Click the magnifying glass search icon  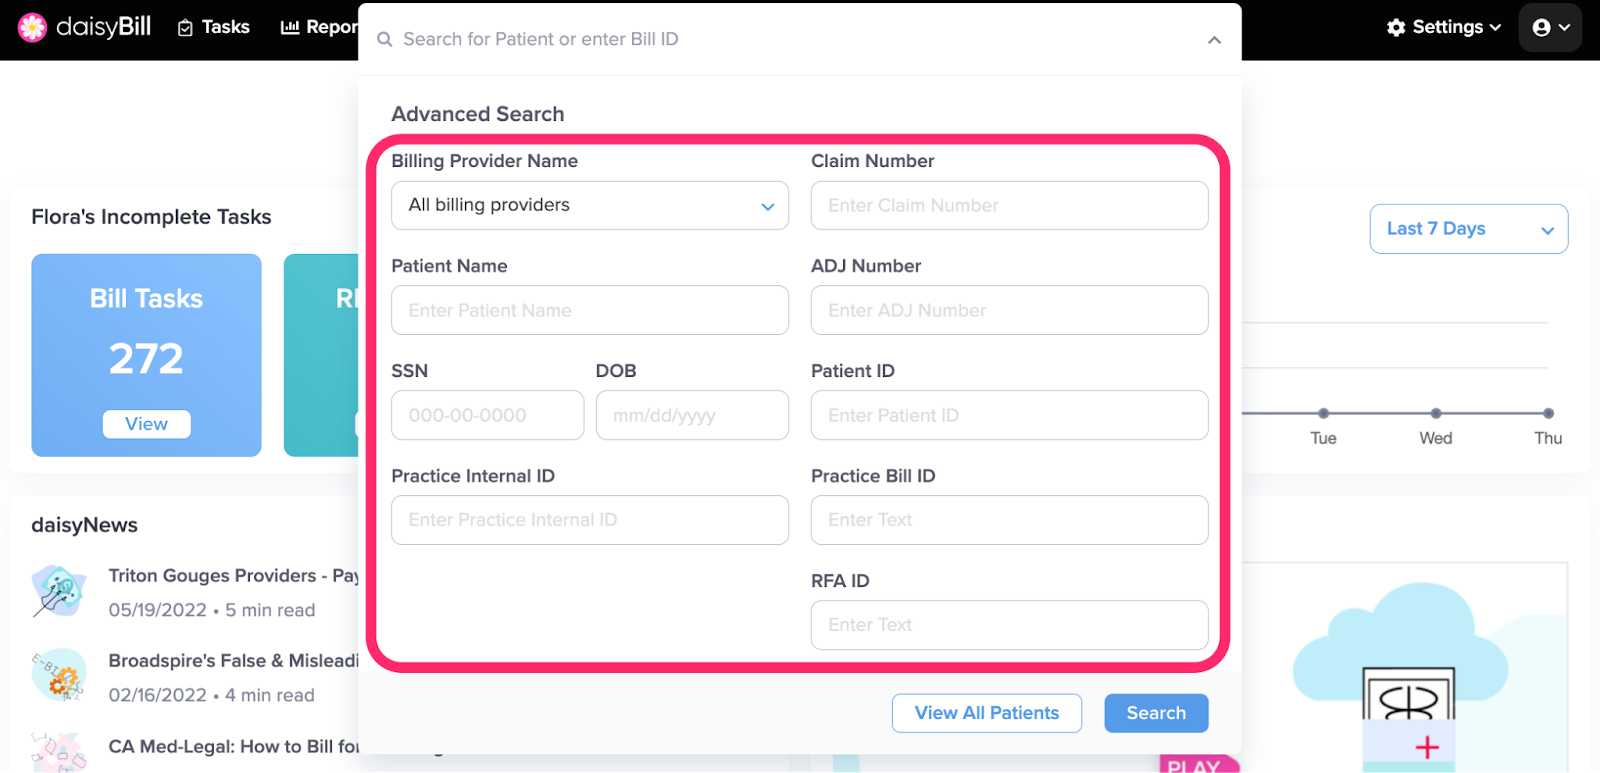pyautogui.click(x=384, y=39)
